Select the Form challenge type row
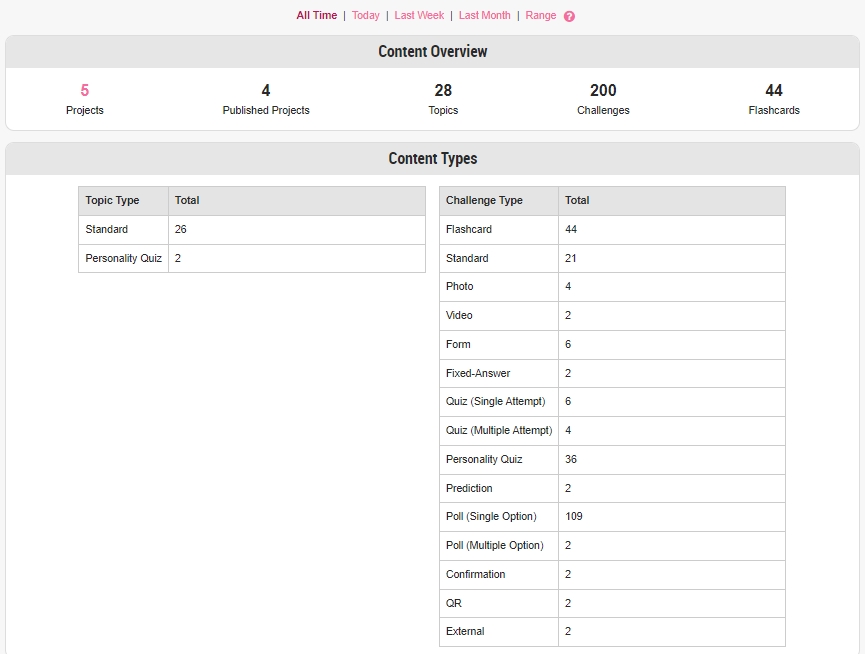This screenshot has width=865, height=654. [612, 345]
